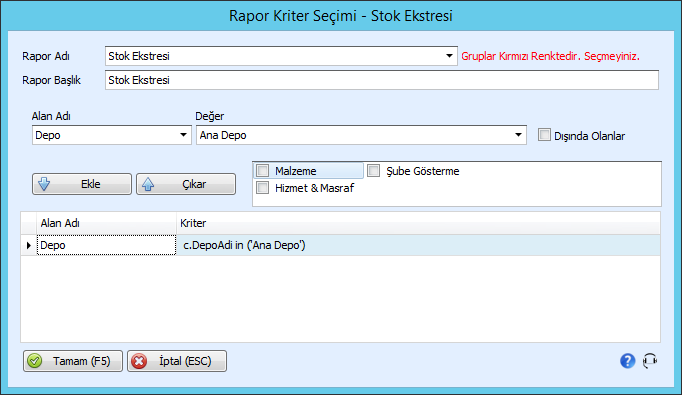This screenshot has width=682, height=395.
Task: Enable the Hizmet & Masraf checkbox
Action: (x=263, y=188)
